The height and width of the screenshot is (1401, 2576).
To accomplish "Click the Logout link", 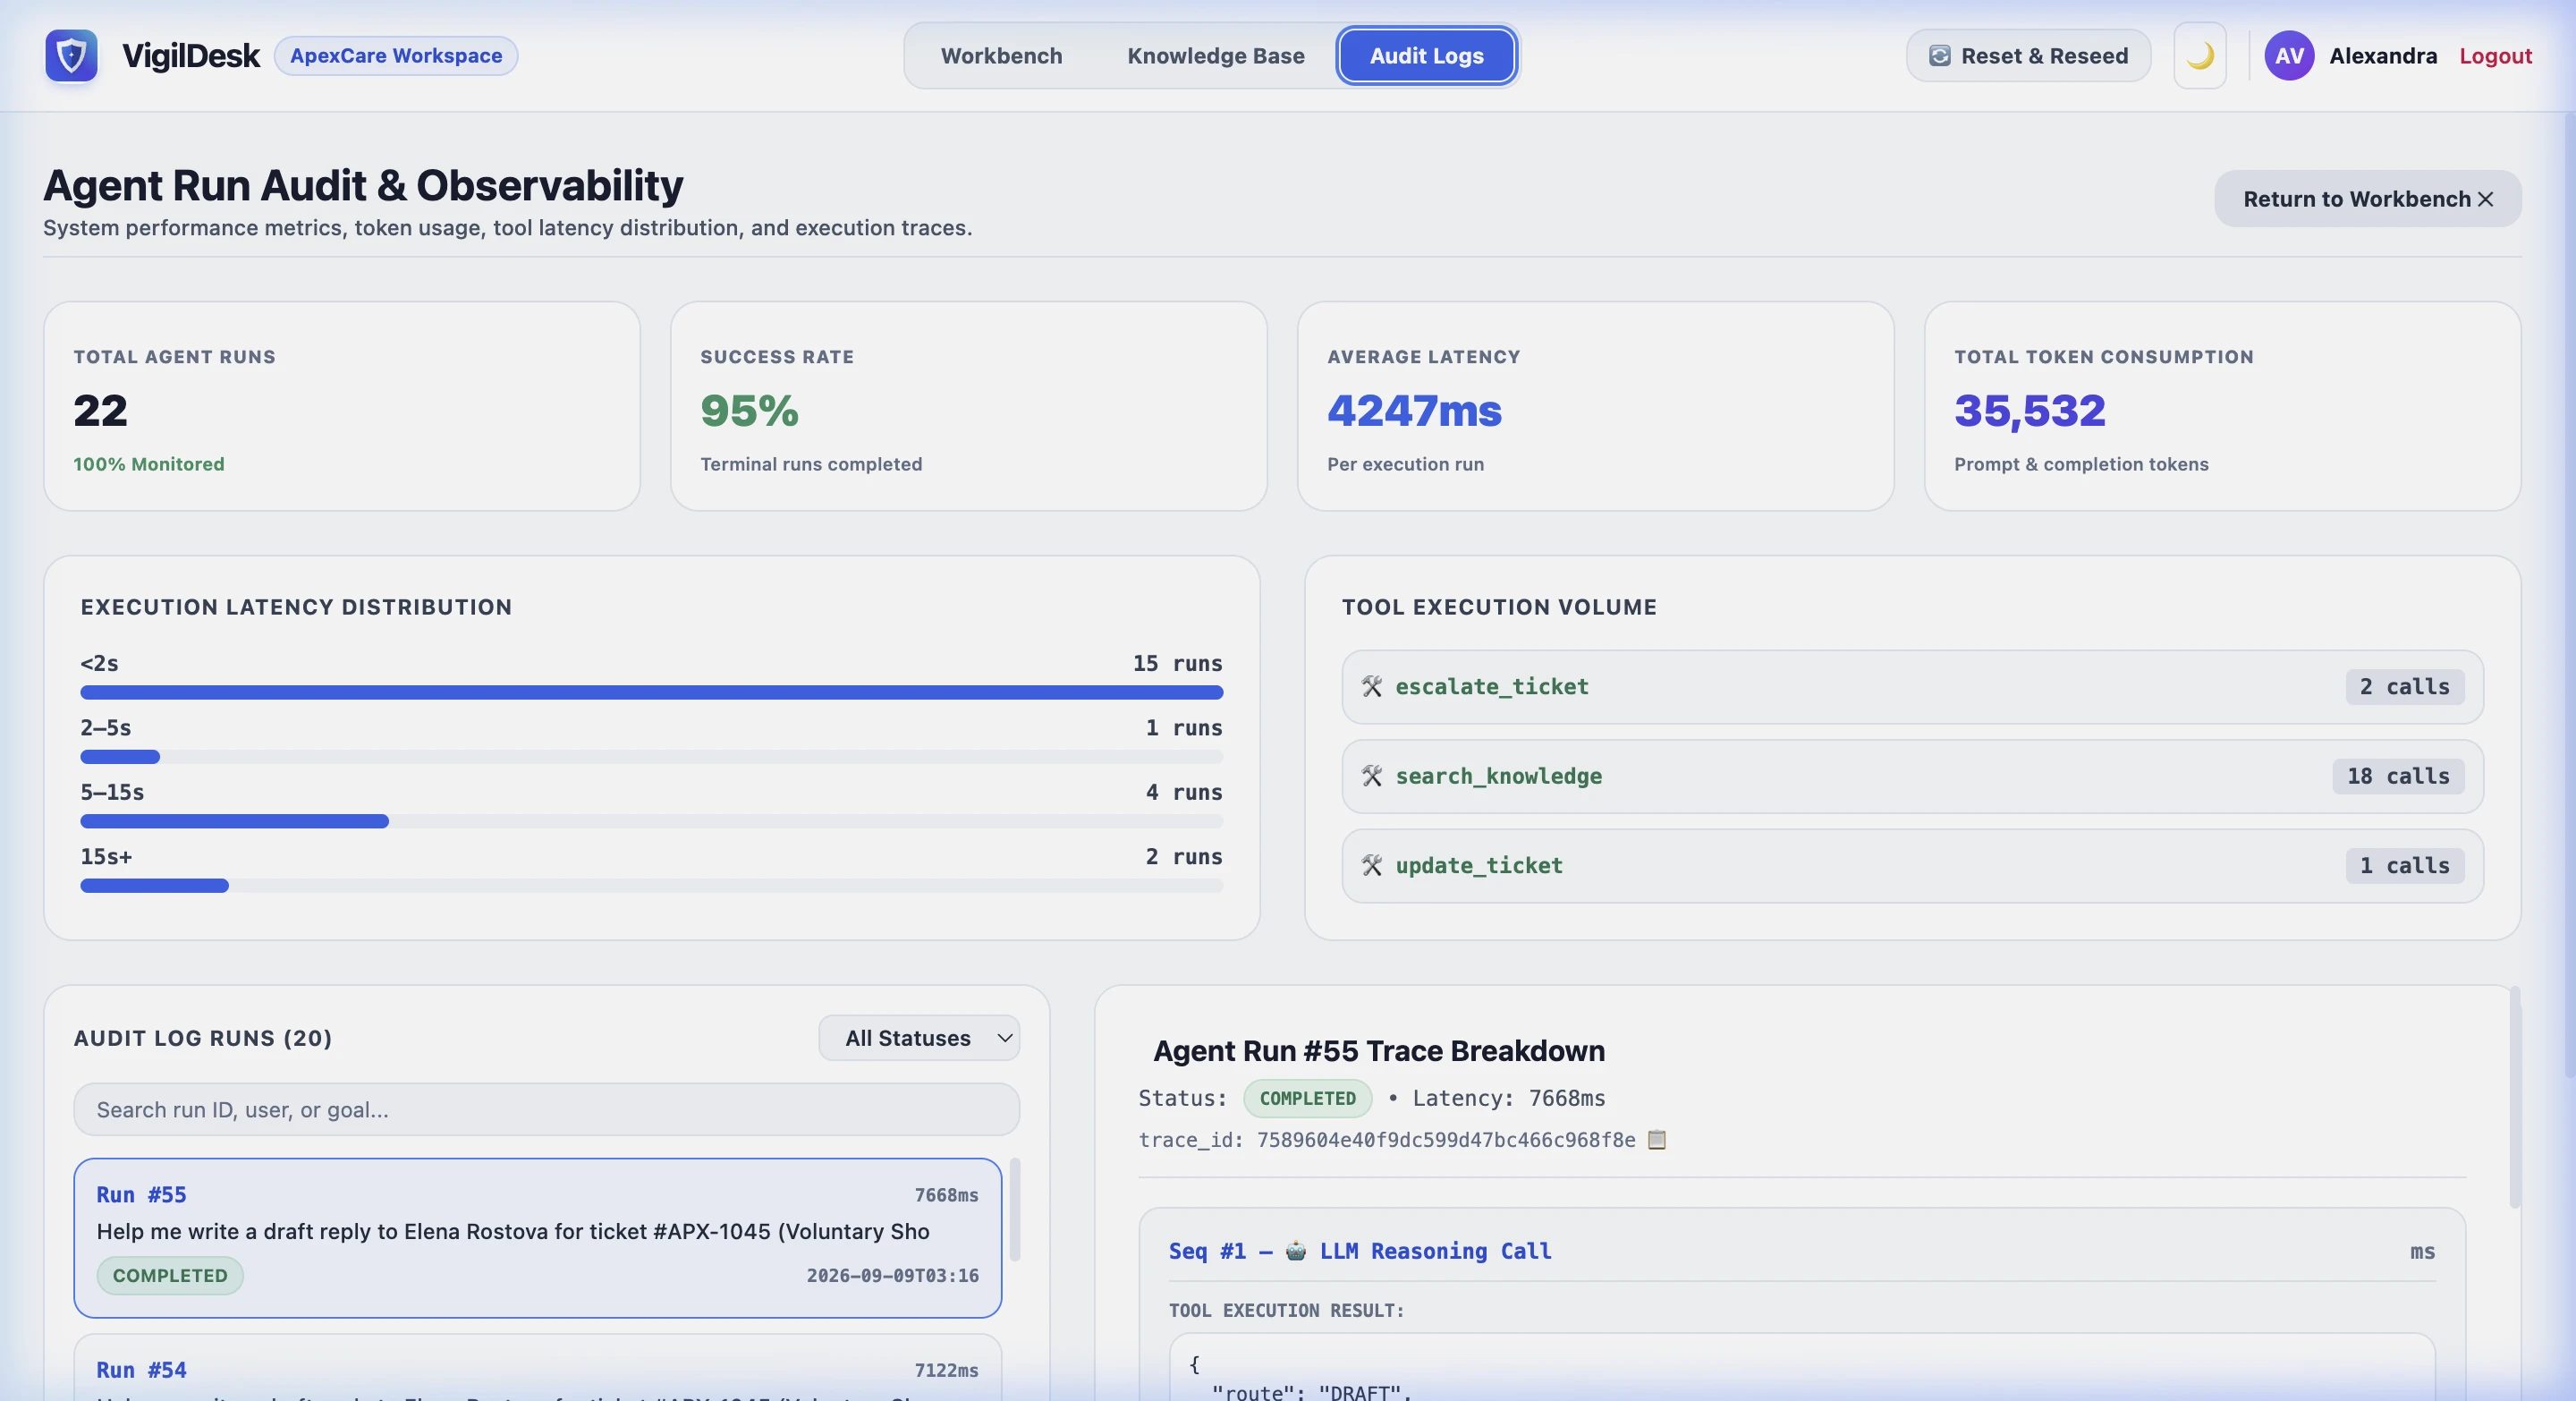I will pyautogui.click(x=2495, y=56).
